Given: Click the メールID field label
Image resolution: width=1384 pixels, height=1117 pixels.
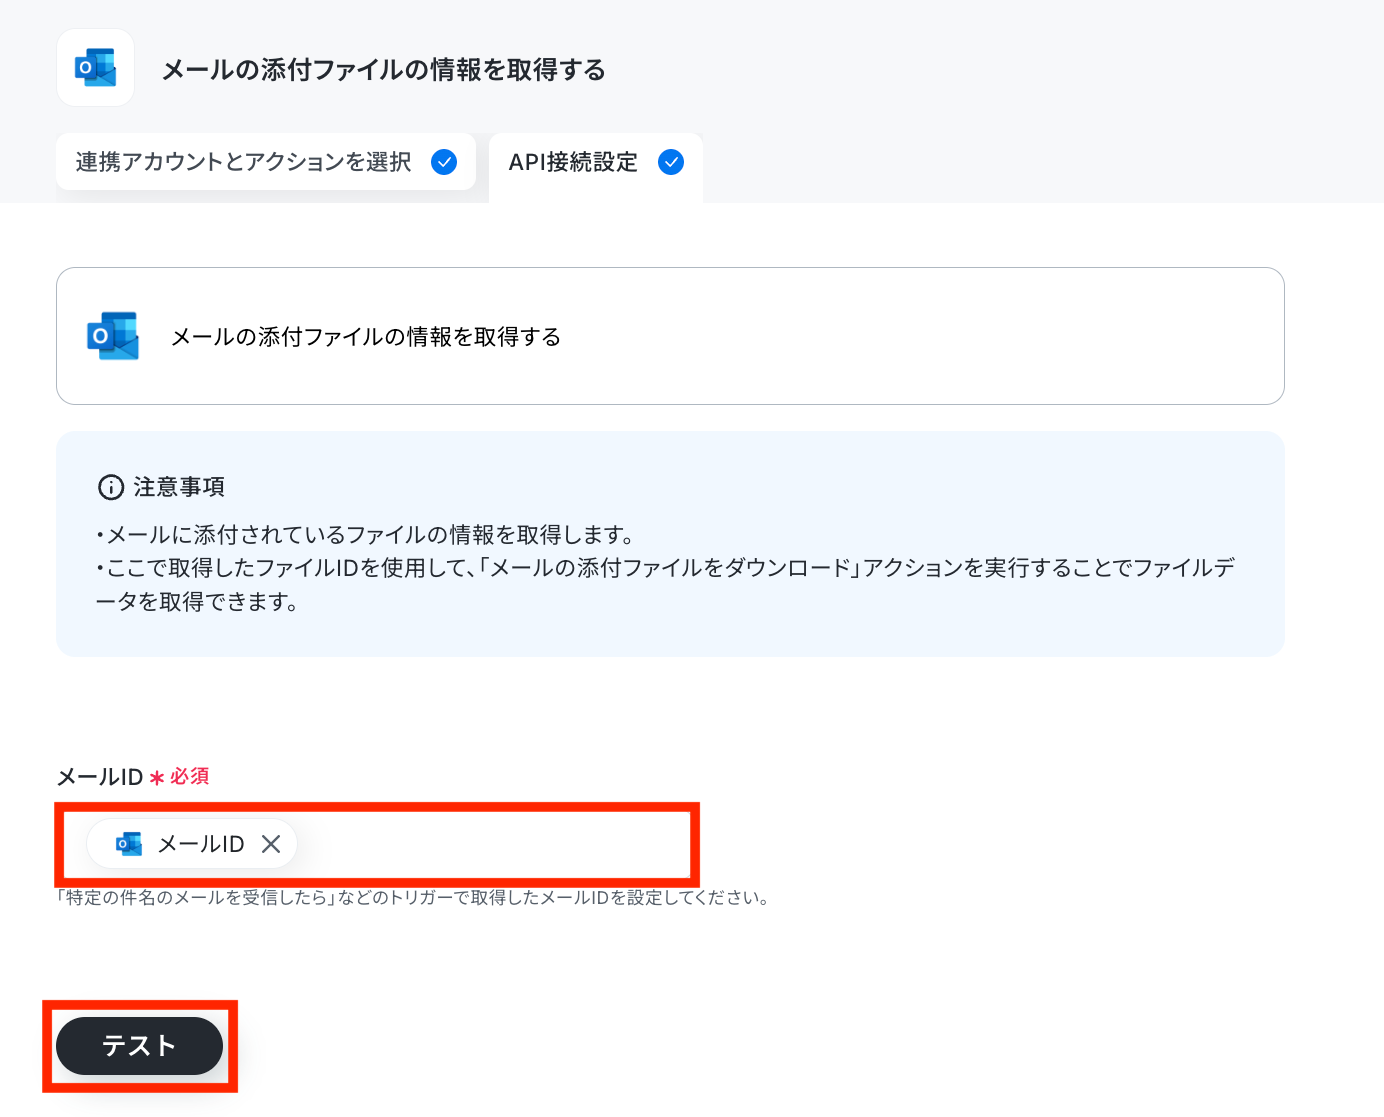Looking at the screenshot, I should (x=100, y=777).
